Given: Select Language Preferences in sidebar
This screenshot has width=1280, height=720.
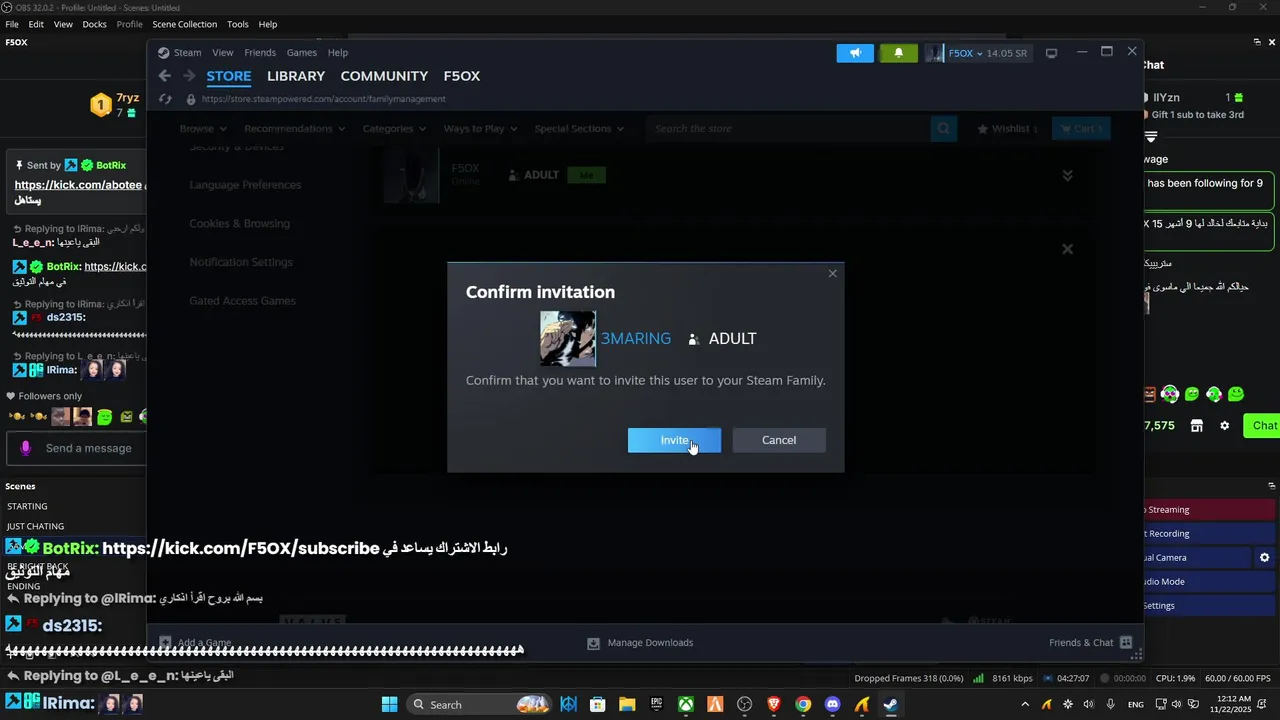Looking at the screenshot, I should click(245, 185).
